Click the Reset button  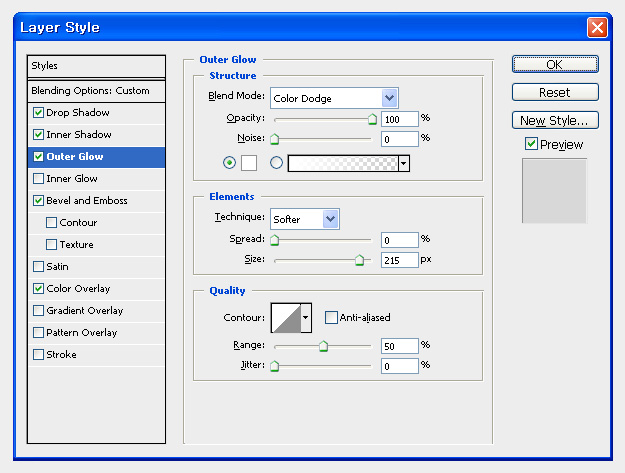coord(555,92)
